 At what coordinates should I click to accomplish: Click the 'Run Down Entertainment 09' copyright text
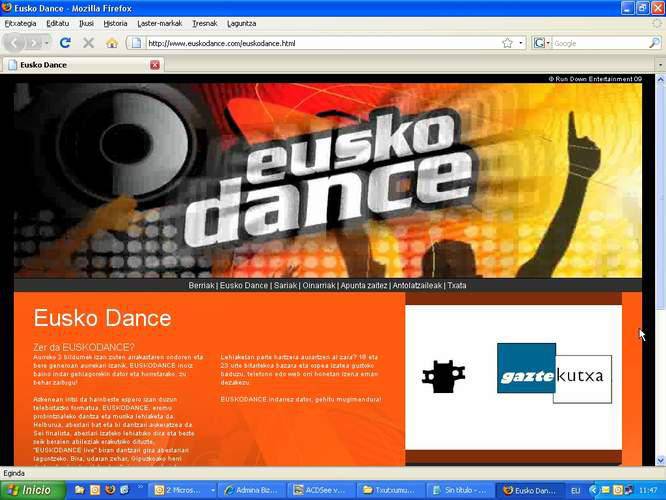tap(595, 79)
